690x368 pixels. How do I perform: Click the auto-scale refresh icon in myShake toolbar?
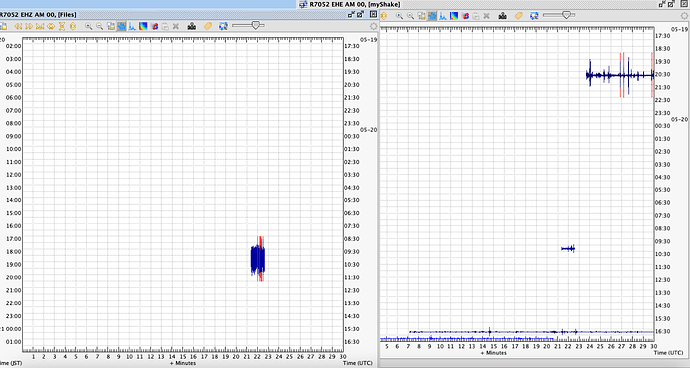click(x=534, y=16)
